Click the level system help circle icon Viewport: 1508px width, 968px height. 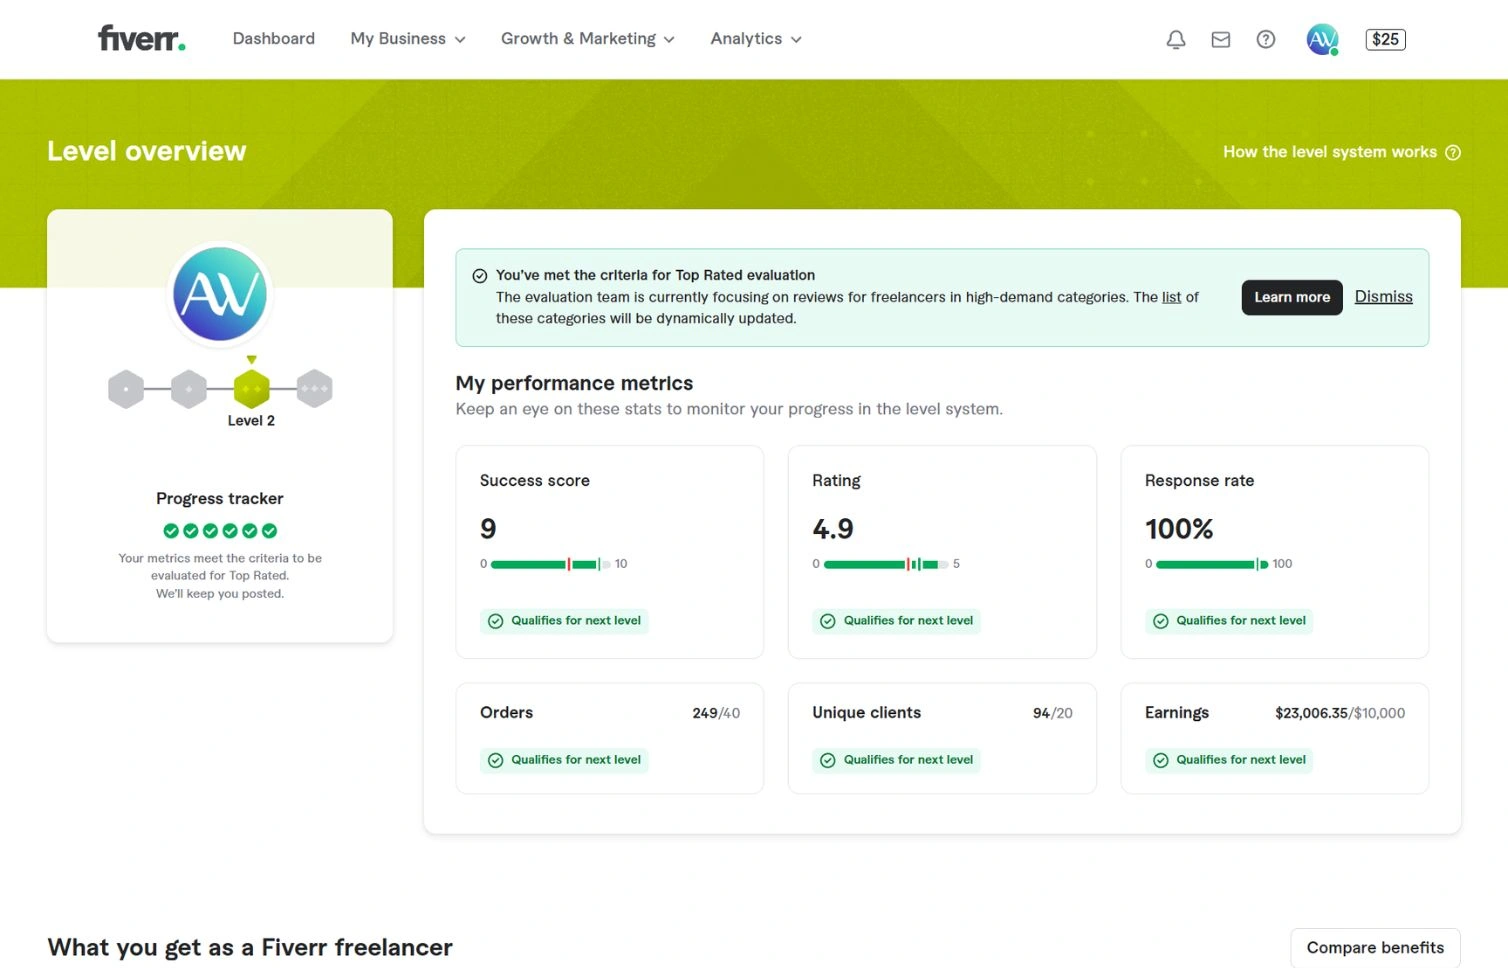click(1453, 152)
